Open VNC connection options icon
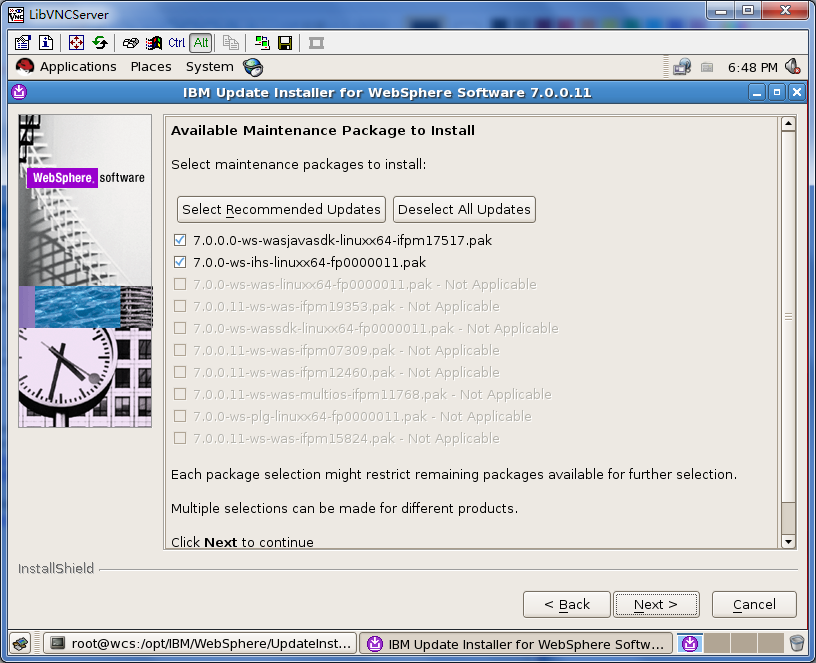The height and width of the screenshot is (663, 816). 22,43
